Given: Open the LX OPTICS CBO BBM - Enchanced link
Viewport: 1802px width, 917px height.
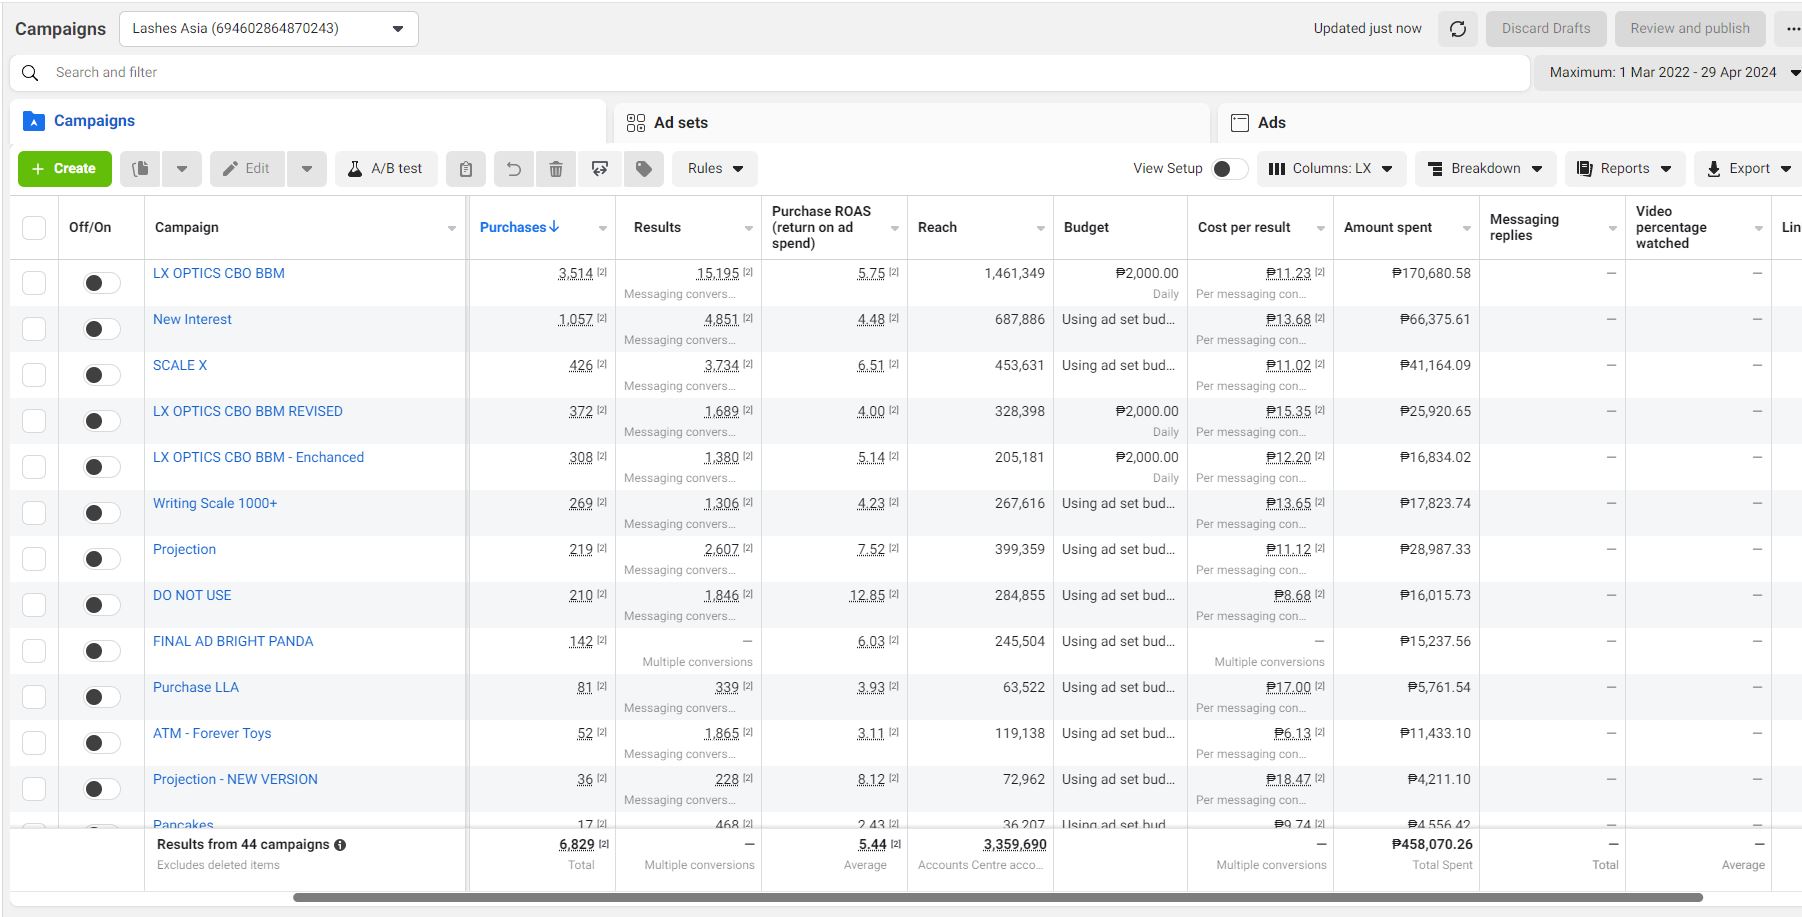Looking at the screenshot, I should pos(258,458).
